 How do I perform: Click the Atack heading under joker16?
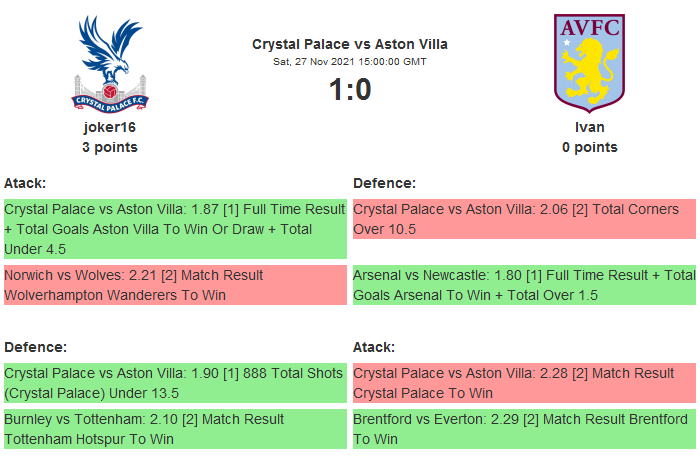25,183
